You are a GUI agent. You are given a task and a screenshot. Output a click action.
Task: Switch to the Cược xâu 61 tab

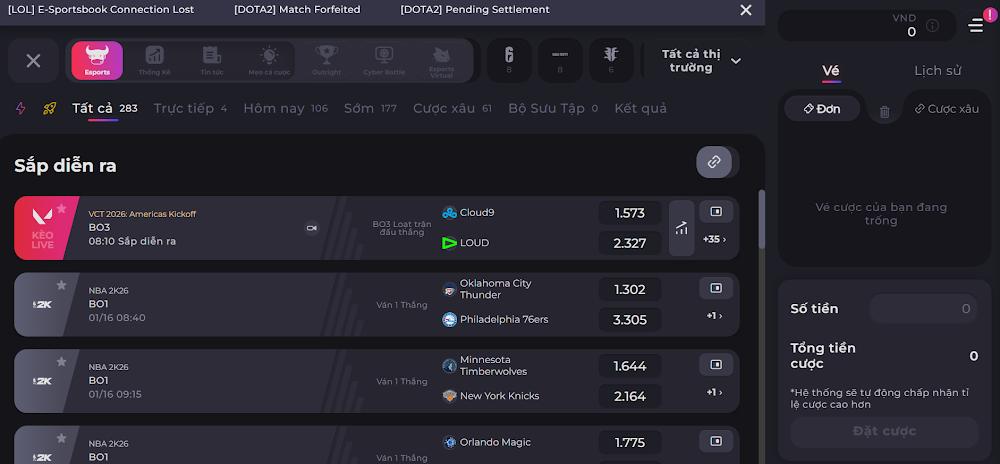(452, 108)
